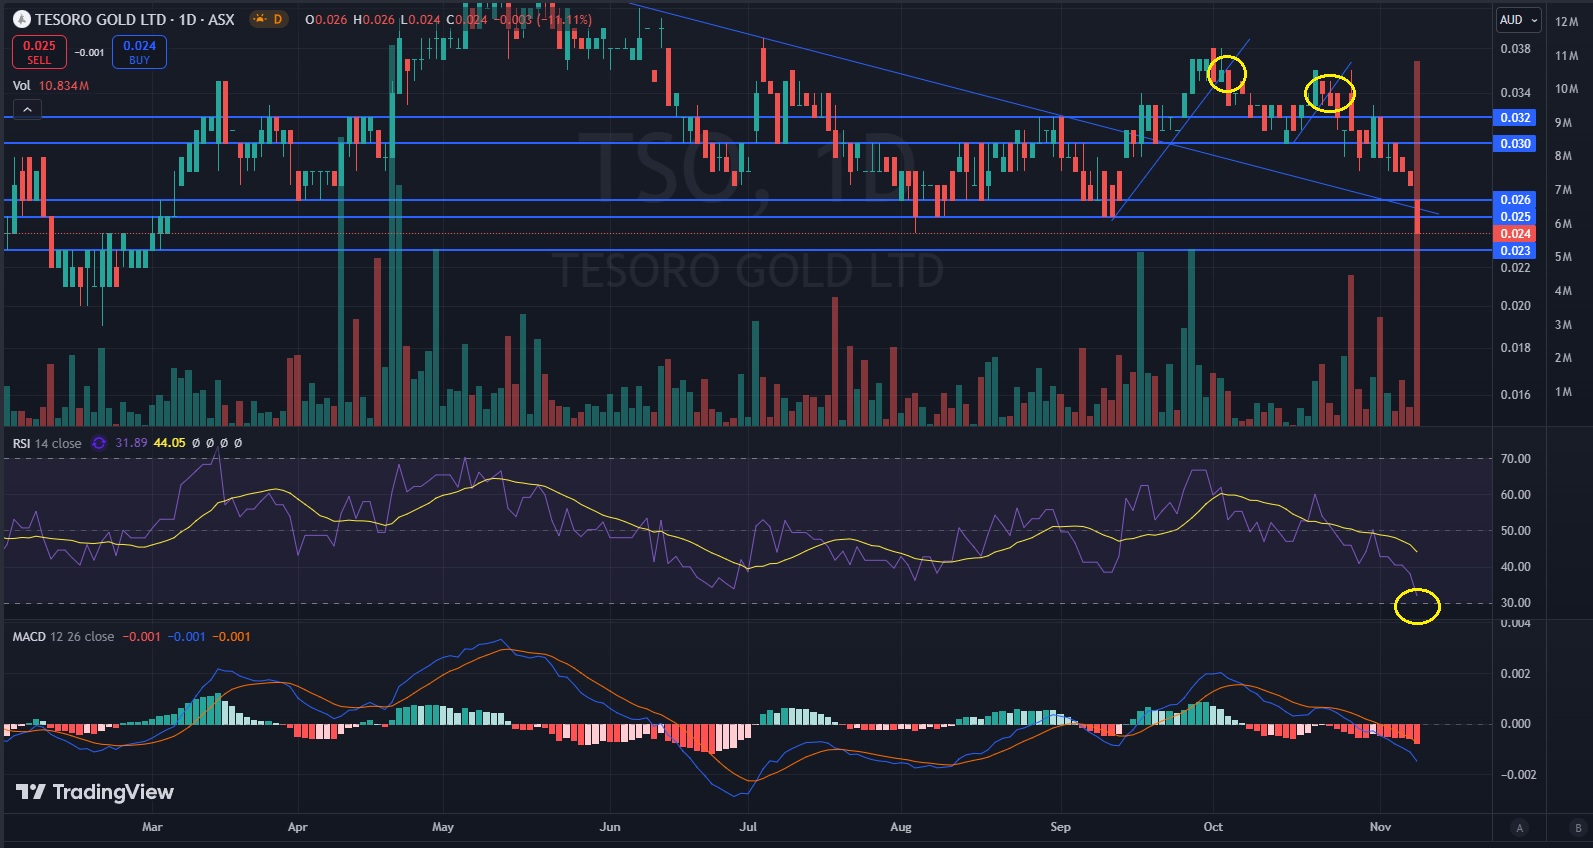
Task: Click the 0.023 horizontal line price label
Action: pos(1515,250)
